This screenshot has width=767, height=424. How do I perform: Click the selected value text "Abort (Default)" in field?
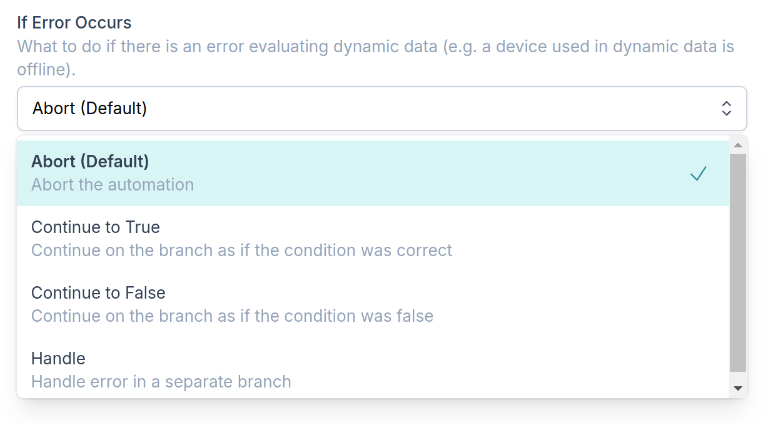(x=90, y=108)
